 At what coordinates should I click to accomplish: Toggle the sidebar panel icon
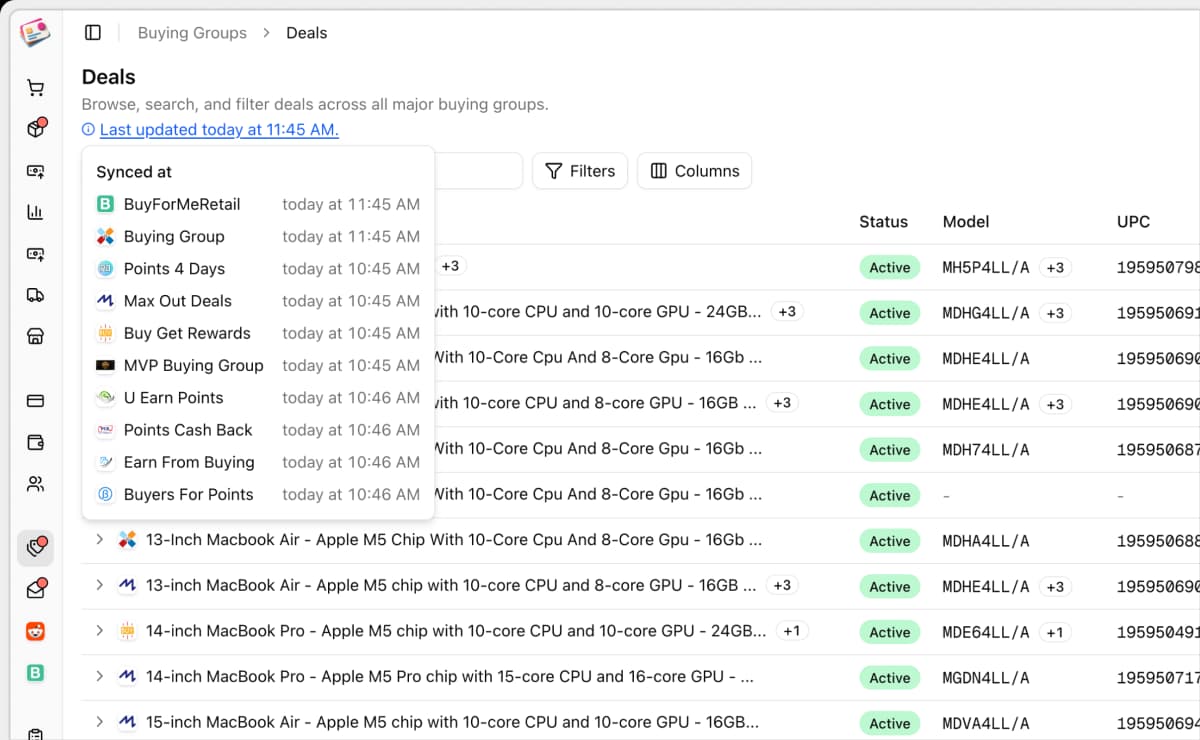click(x=93, y=33)
